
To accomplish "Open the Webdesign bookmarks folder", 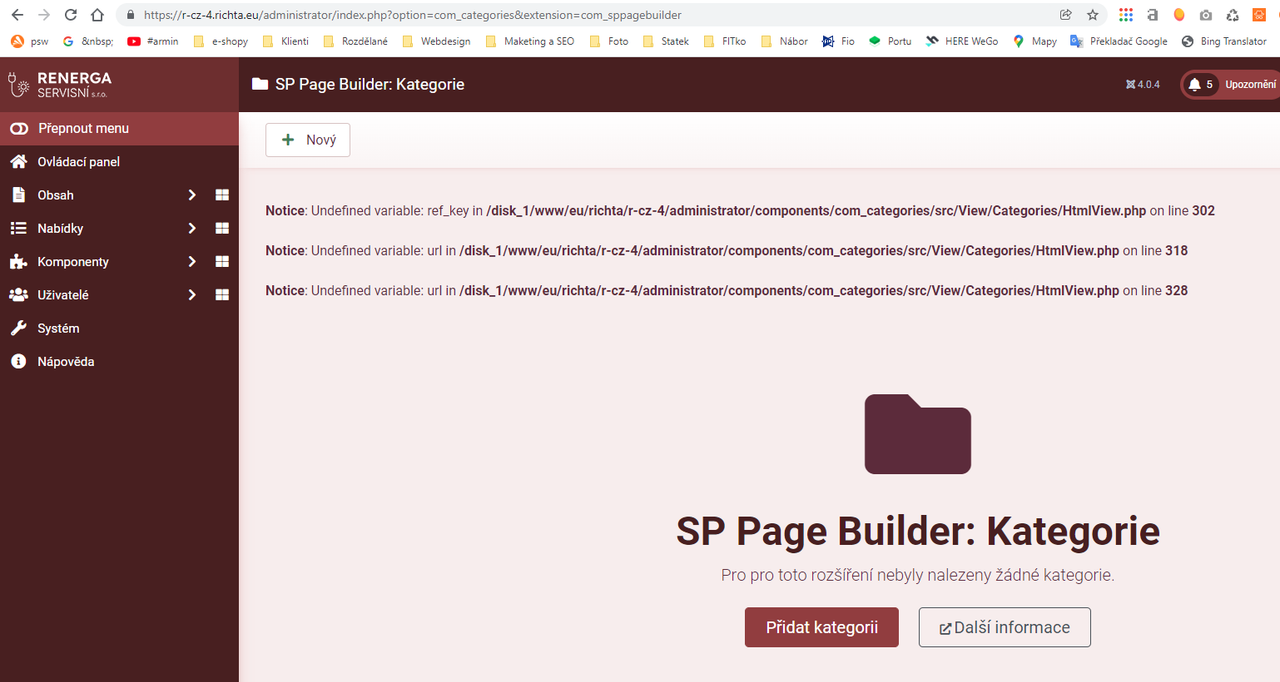I will (435, 41).
